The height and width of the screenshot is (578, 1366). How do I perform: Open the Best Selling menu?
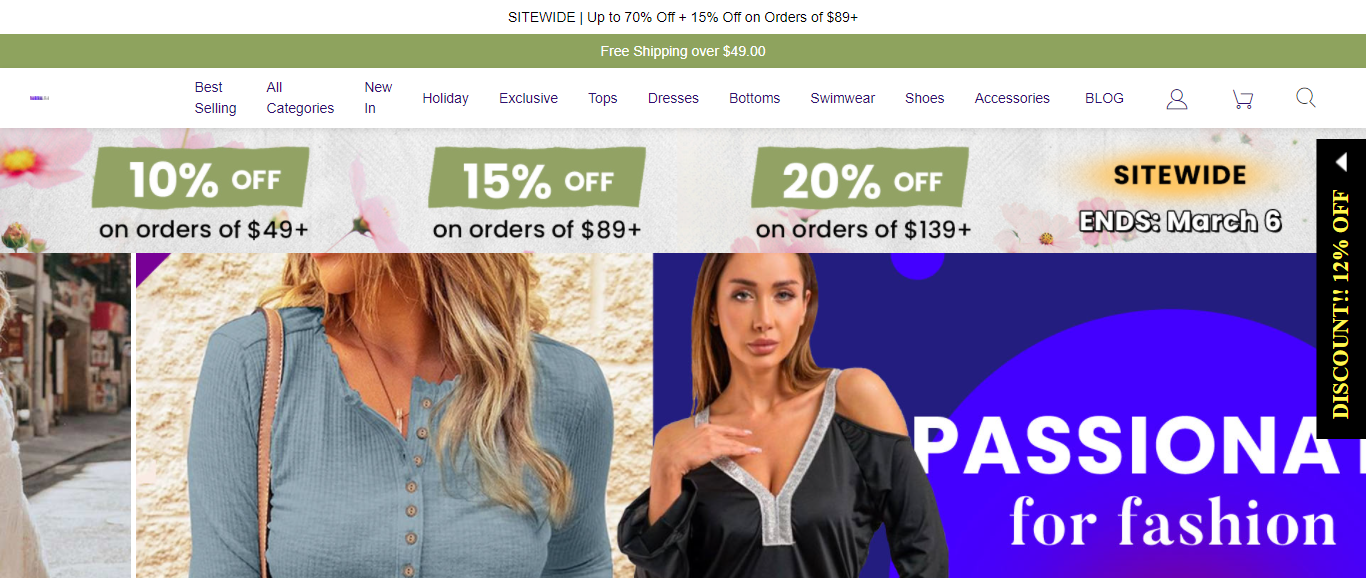215,98
